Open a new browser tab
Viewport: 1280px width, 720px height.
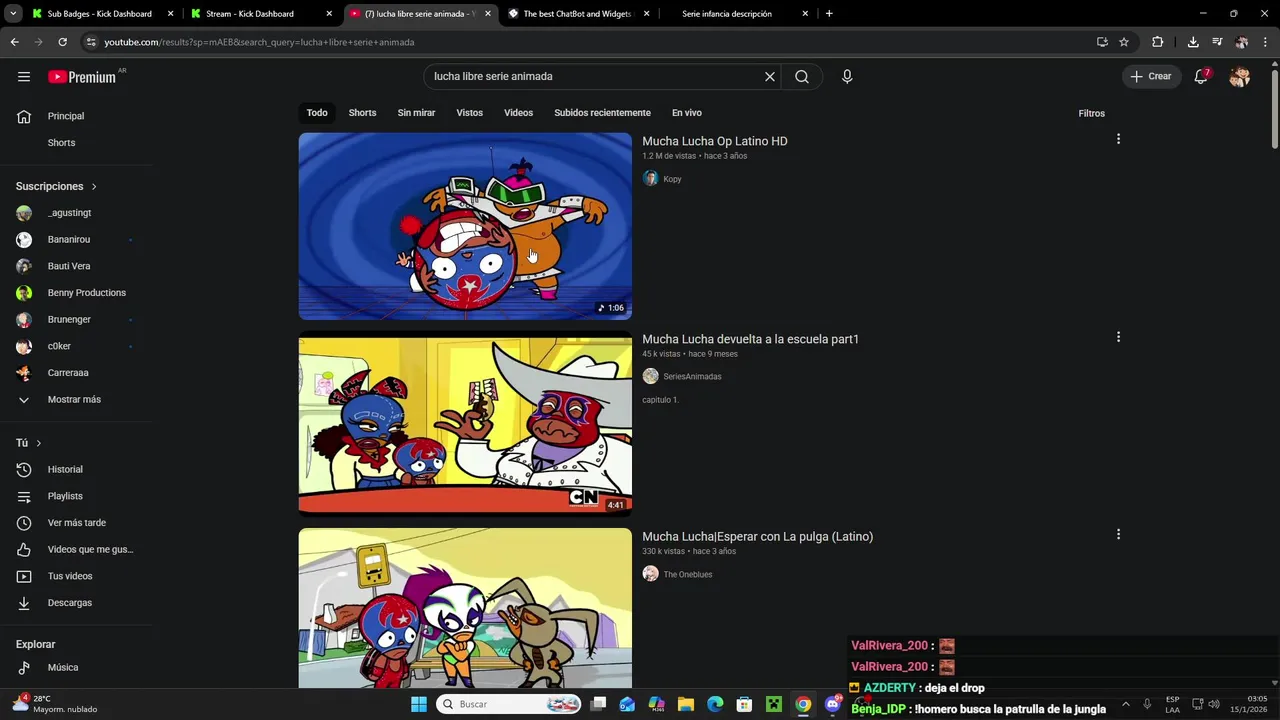click(829, 14)
